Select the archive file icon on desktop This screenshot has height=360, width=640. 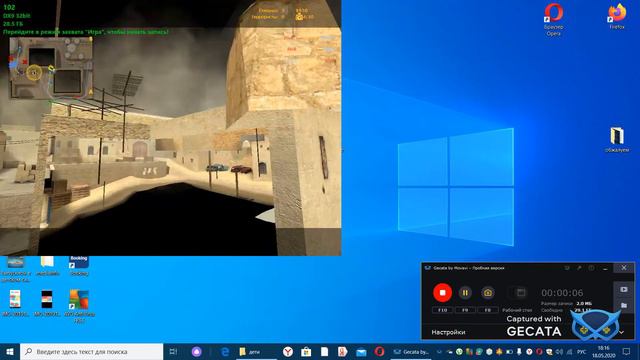pos(617,140)
